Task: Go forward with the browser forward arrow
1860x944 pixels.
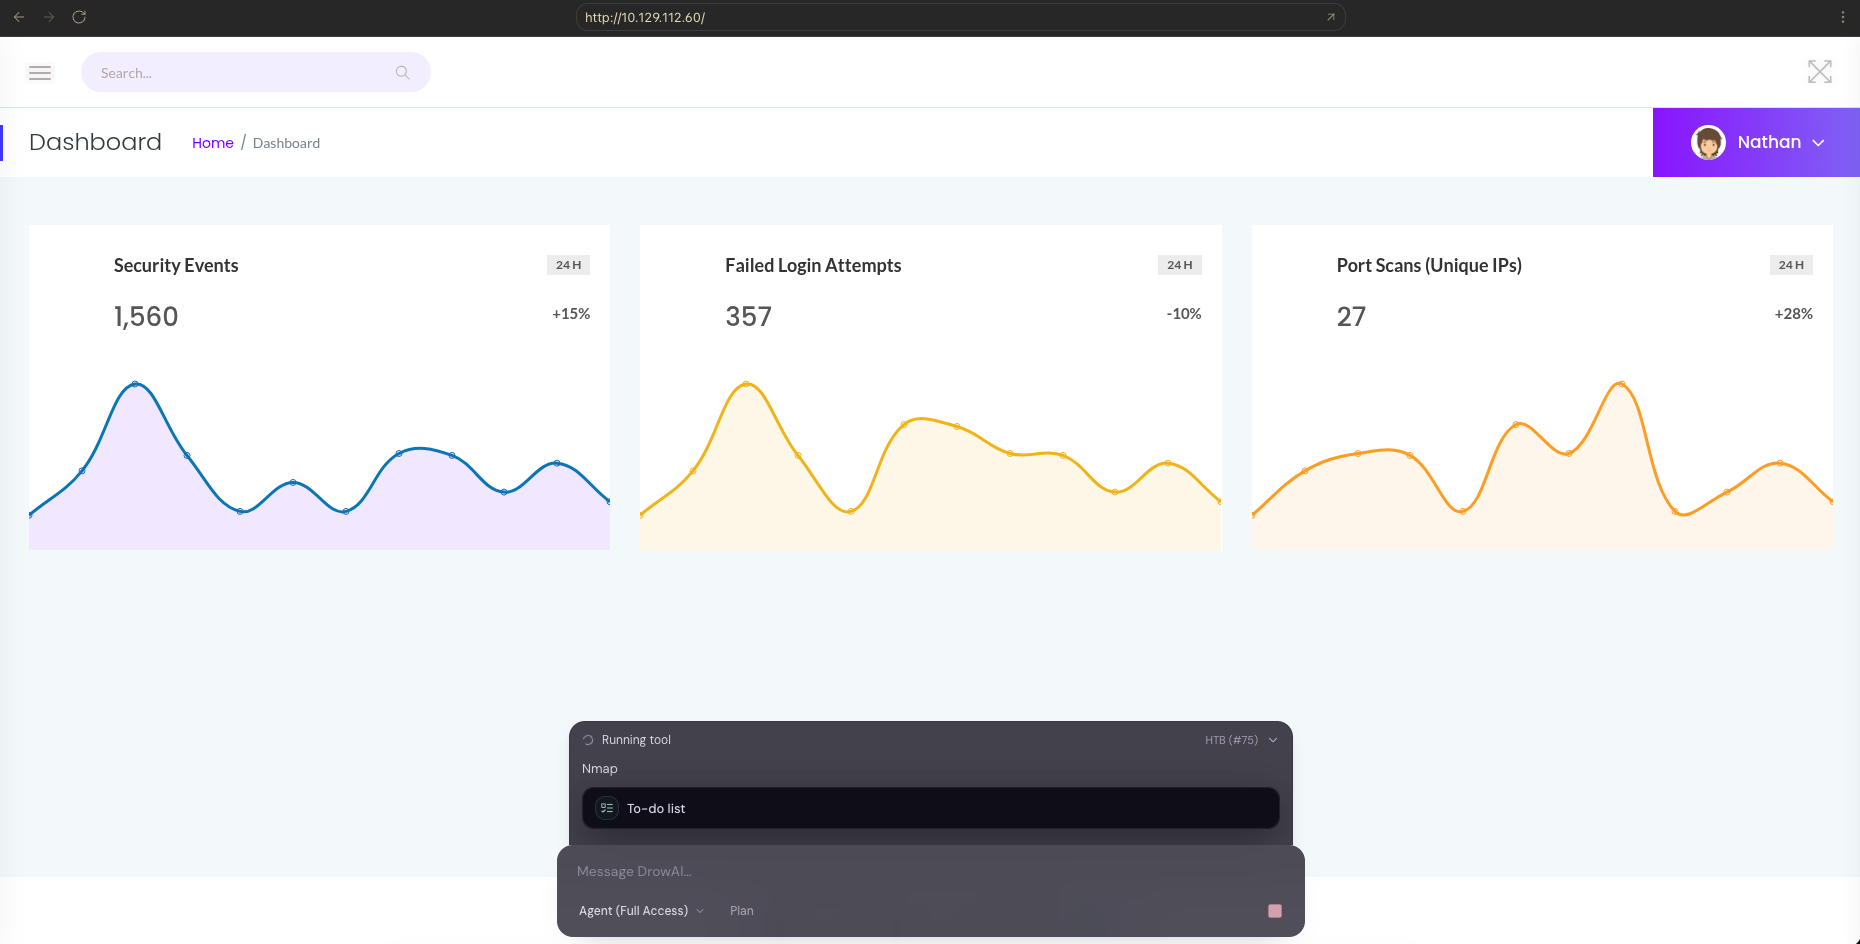Action: coord(49,17)
